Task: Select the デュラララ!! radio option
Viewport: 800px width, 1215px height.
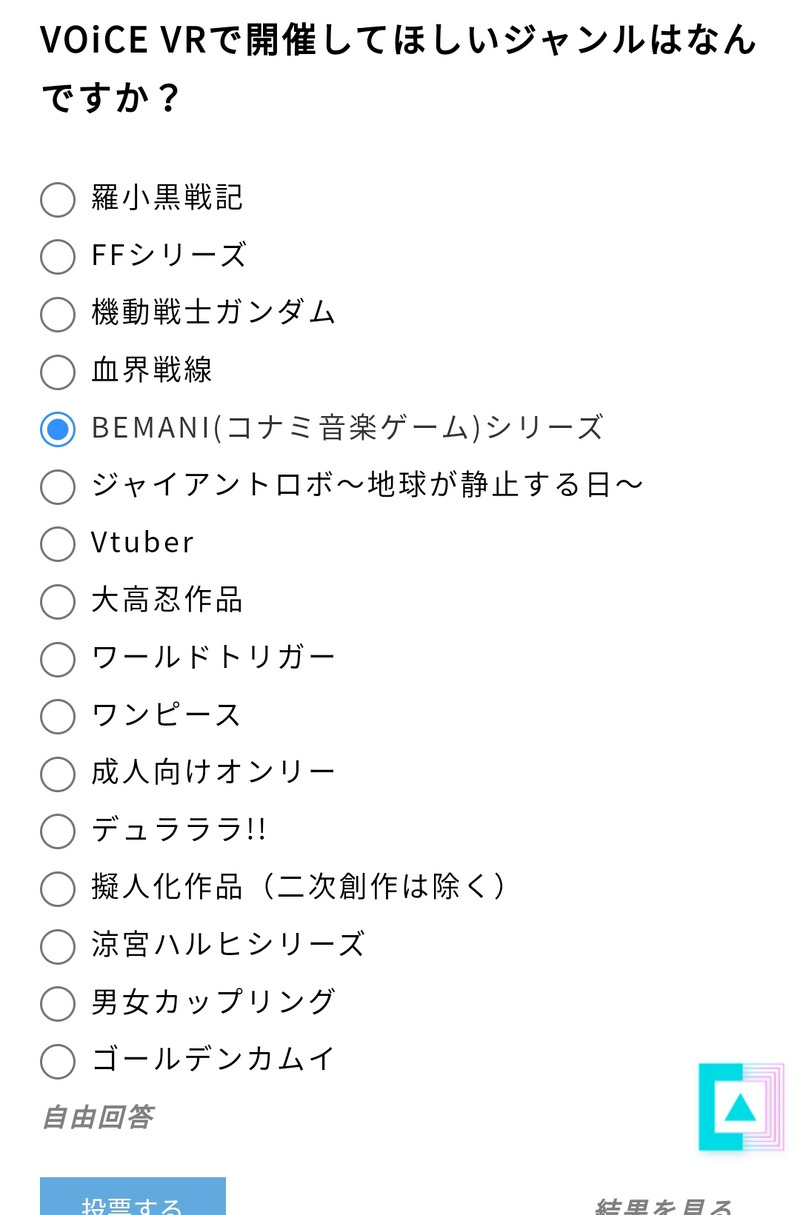Action: pos(58,831)
